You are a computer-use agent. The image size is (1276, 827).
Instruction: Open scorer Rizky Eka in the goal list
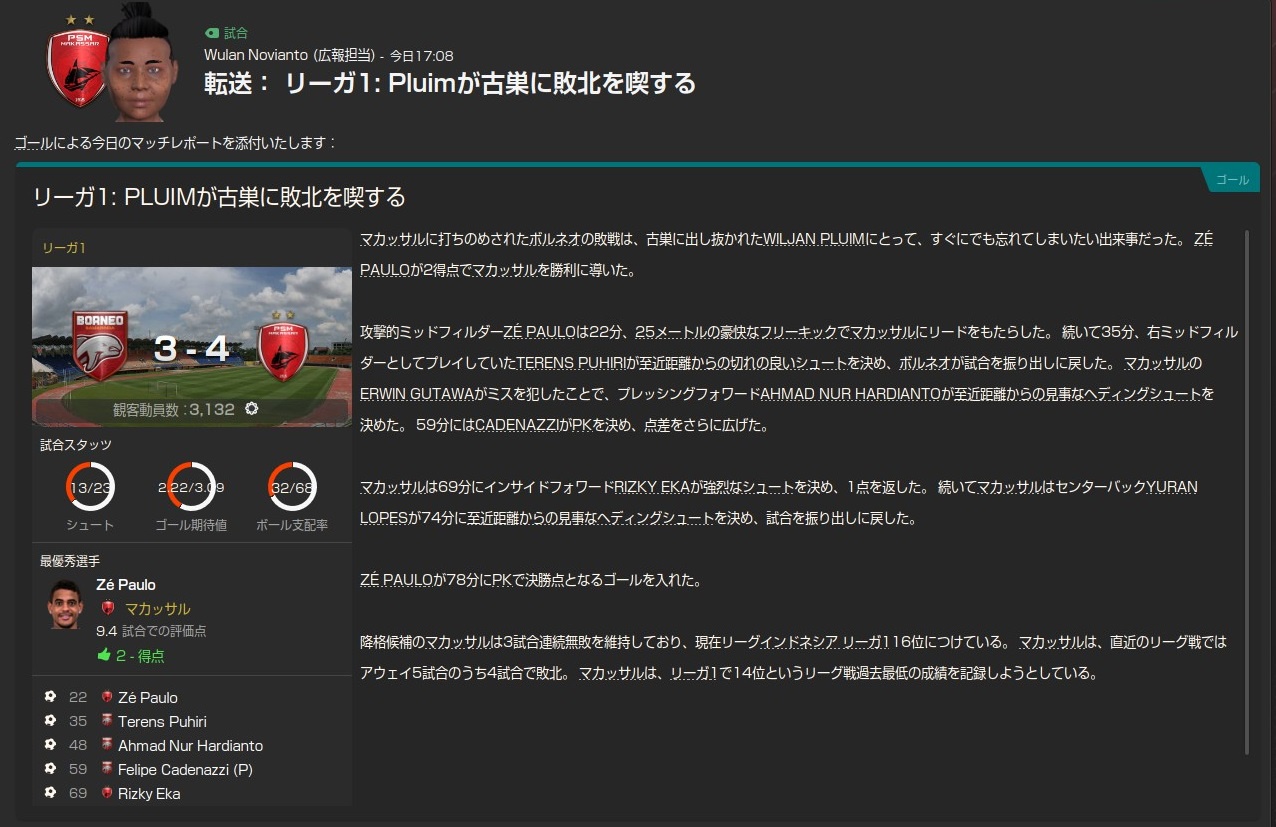[149, 793]
